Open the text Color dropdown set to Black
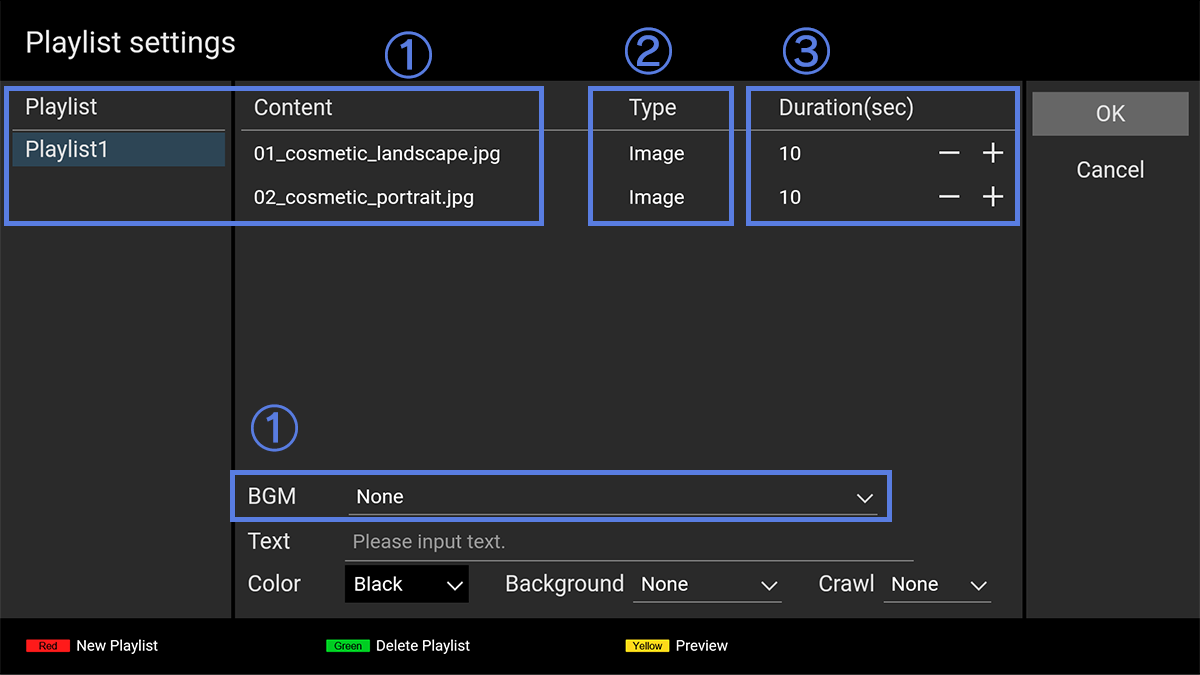This screenshot has width=1200, height=675. (406, 584)
